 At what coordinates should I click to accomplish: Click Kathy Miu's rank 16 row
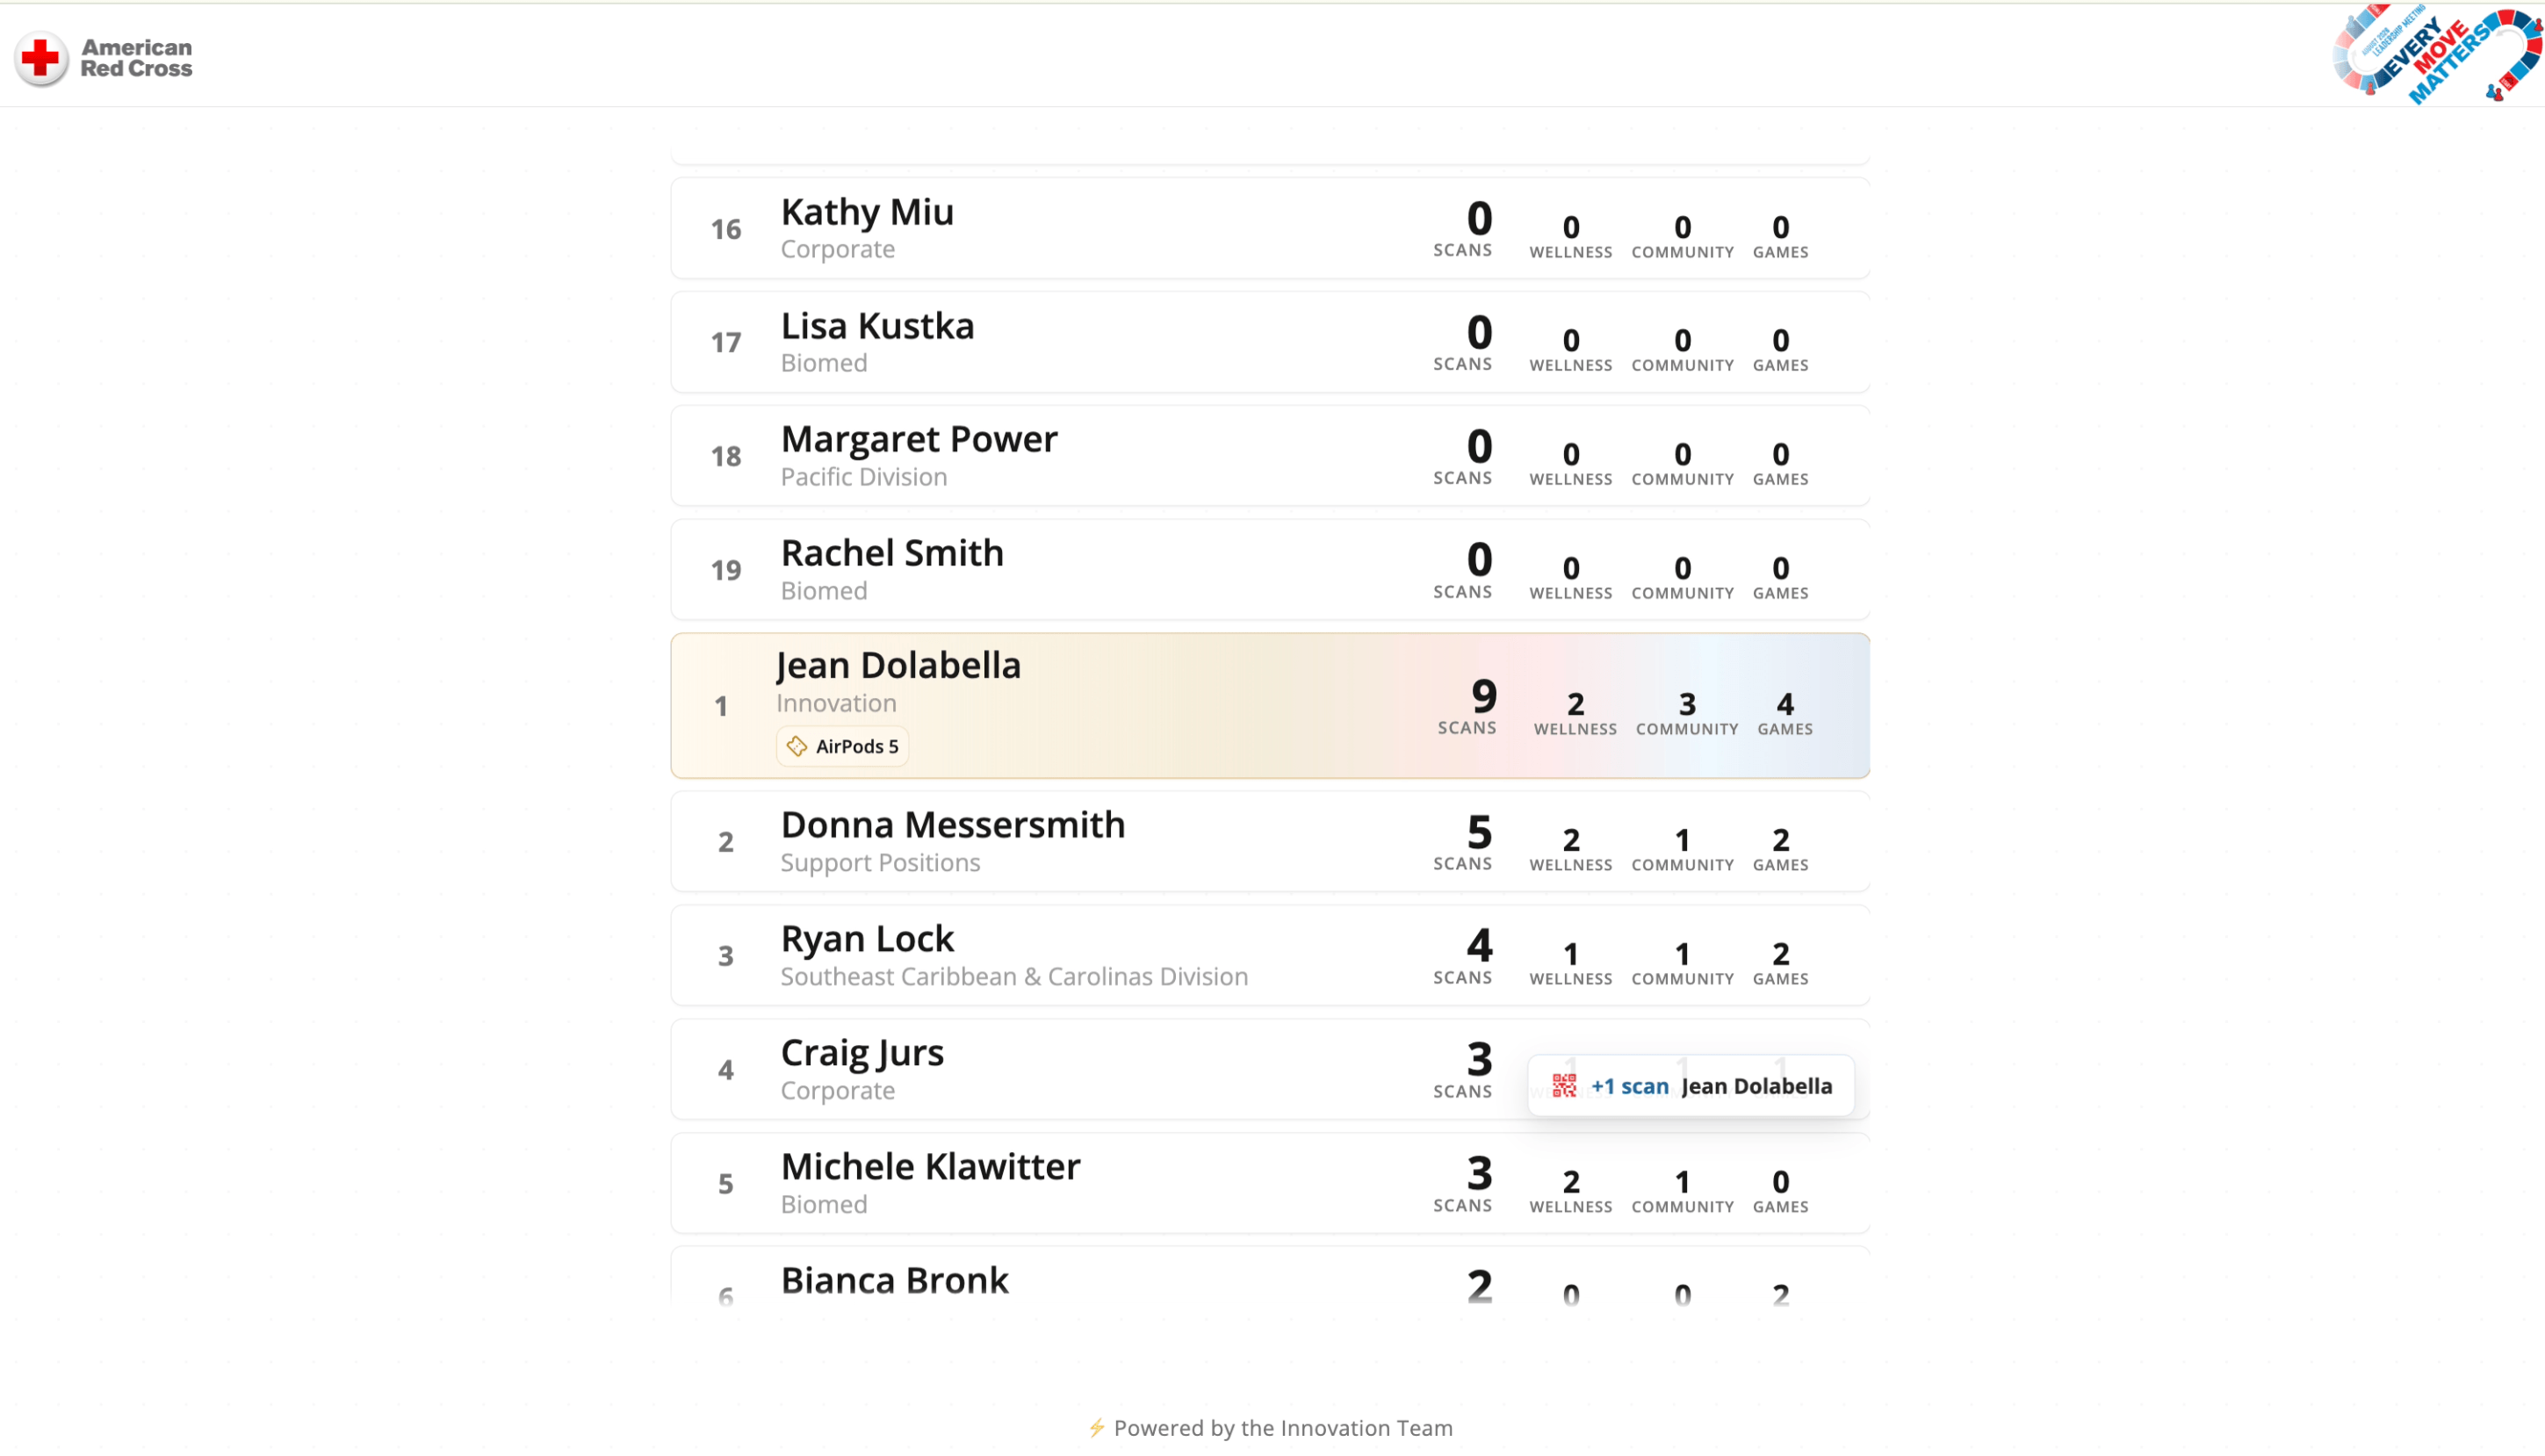tap(1270, 229)
